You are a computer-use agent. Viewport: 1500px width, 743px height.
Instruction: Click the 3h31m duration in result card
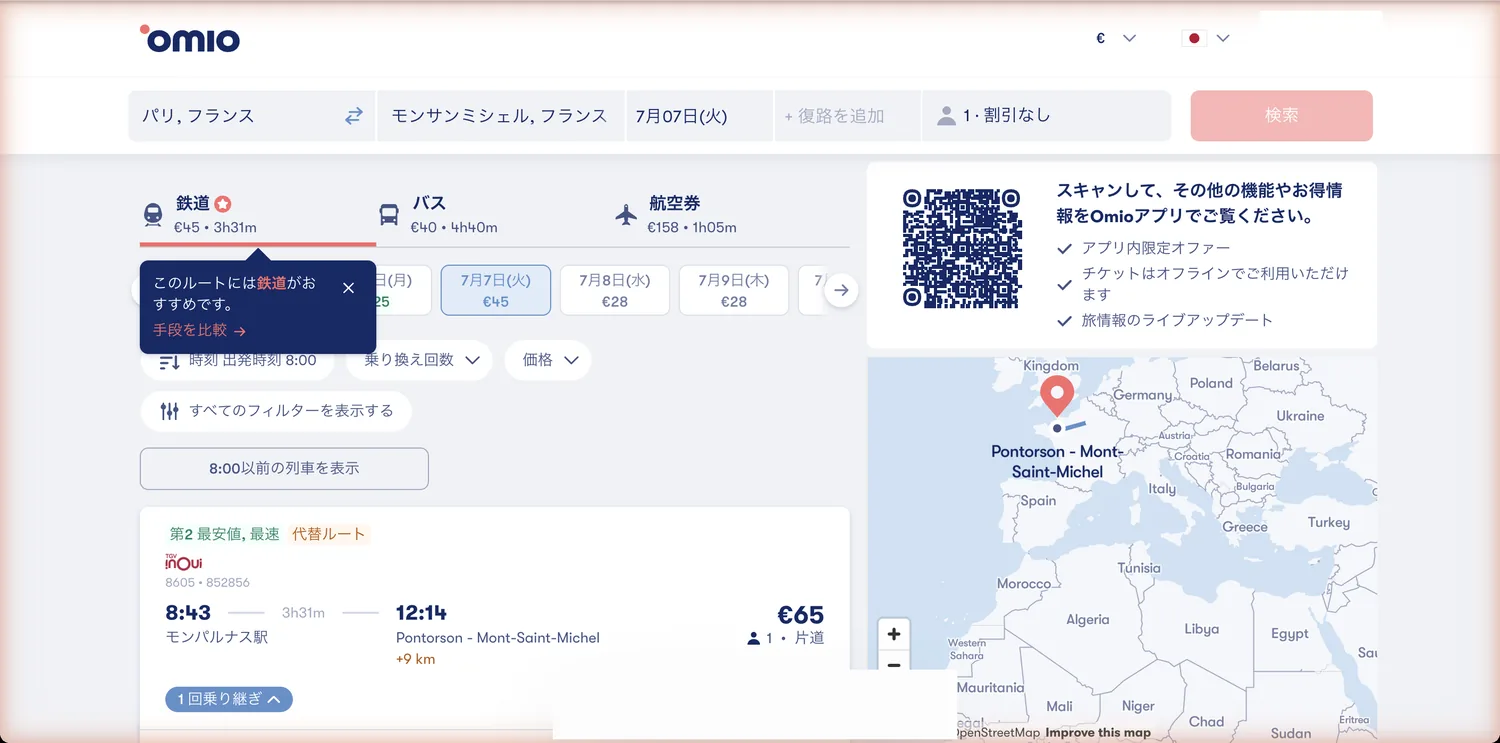[x=303, y=612]
